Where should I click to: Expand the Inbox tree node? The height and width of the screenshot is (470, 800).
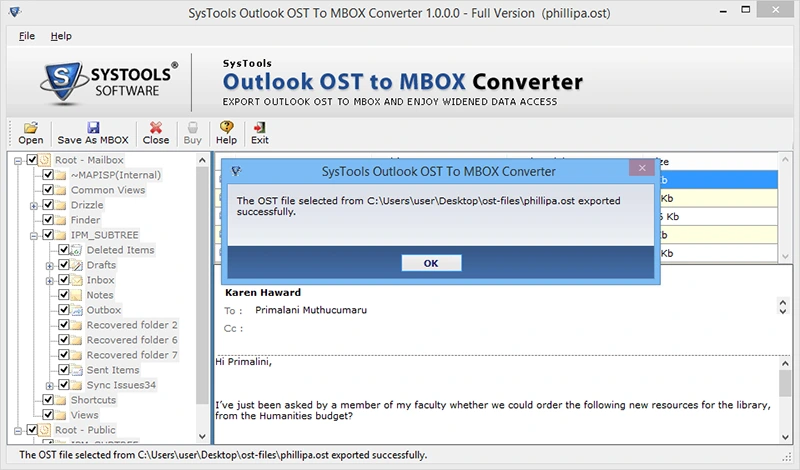(x=49, y=281)
